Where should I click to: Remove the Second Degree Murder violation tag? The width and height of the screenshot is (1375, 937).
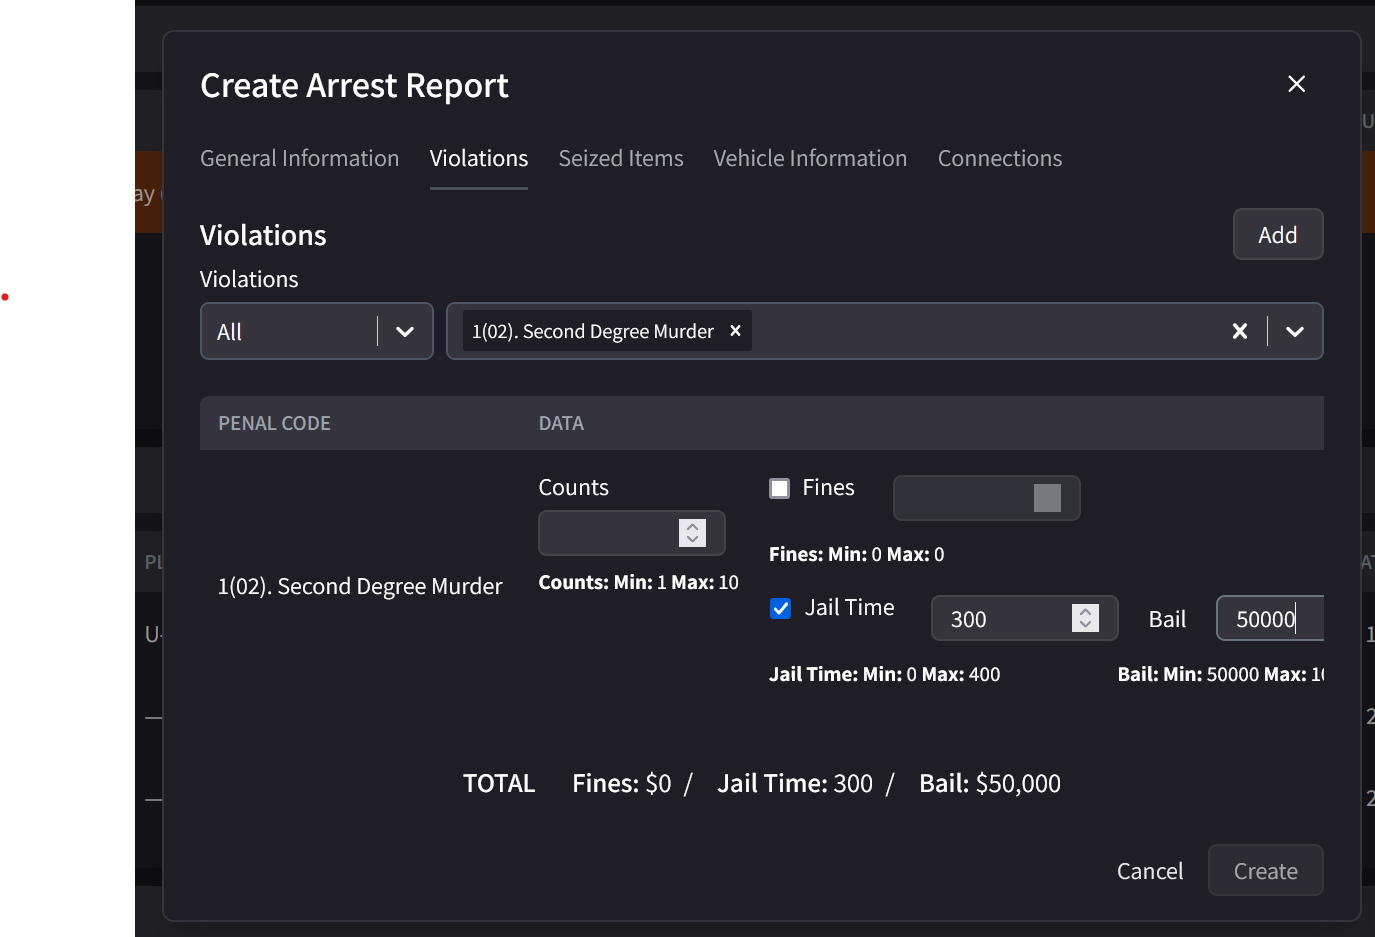pos(735,330)
